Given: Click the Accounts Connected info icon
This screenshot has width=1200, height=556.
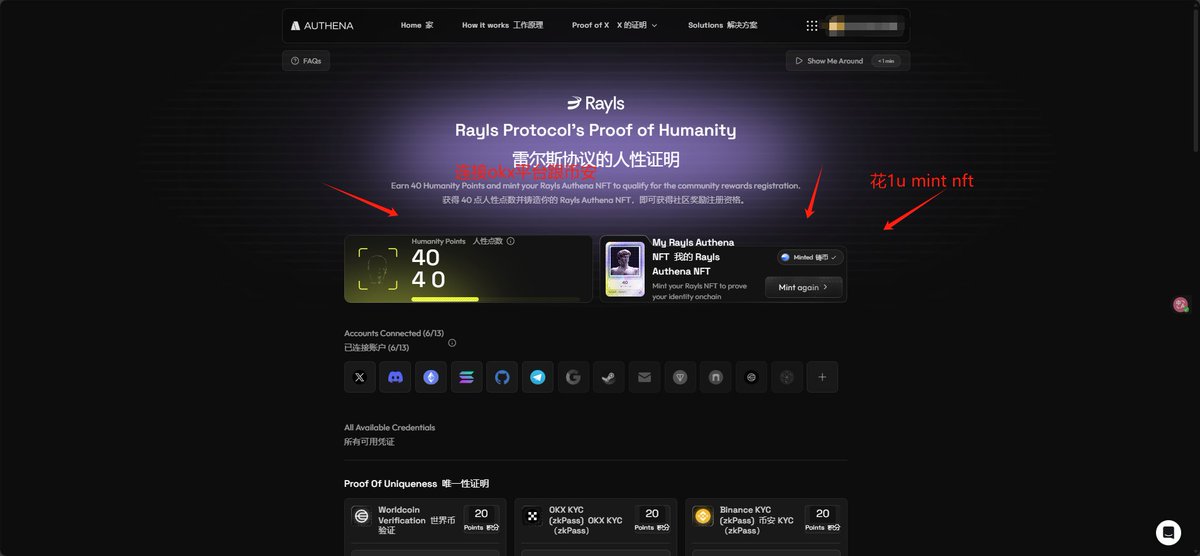Looking at the screenshot, I should click(452, 343).
